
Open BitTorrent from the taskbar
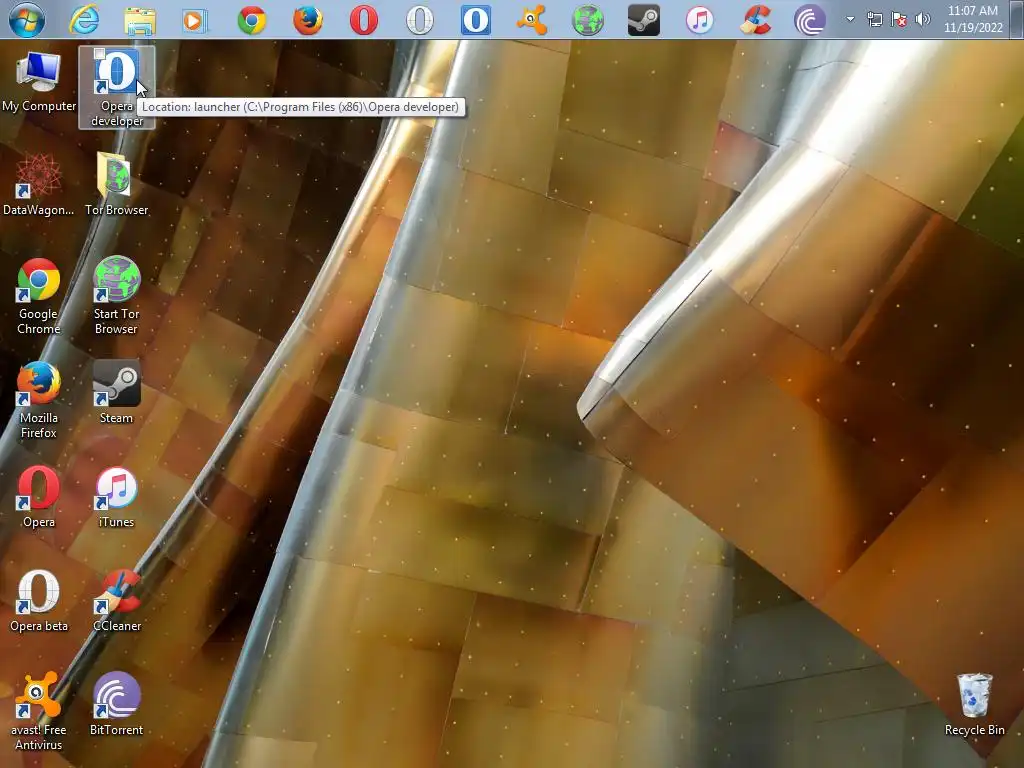point(810,20)
